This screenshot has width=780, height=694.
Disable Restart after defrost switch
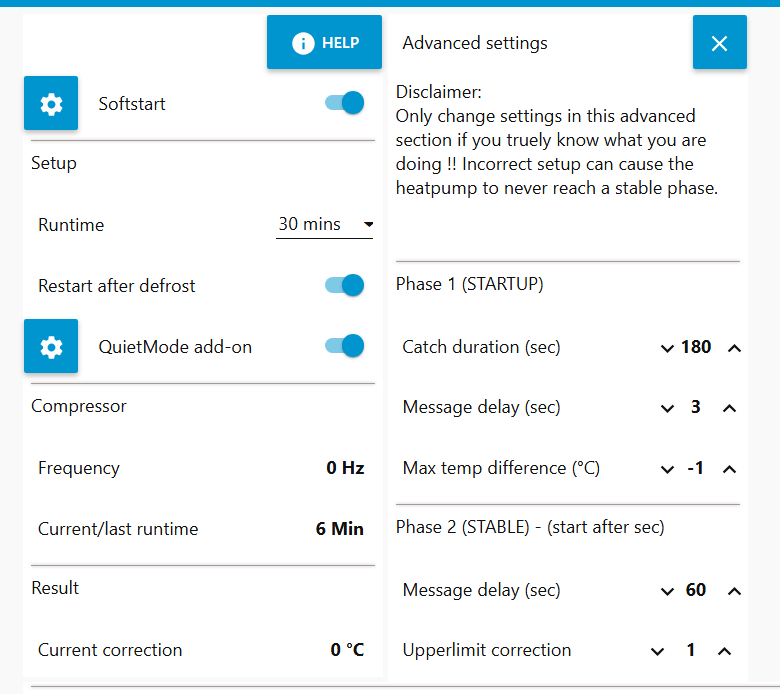(x=345, y=286)
